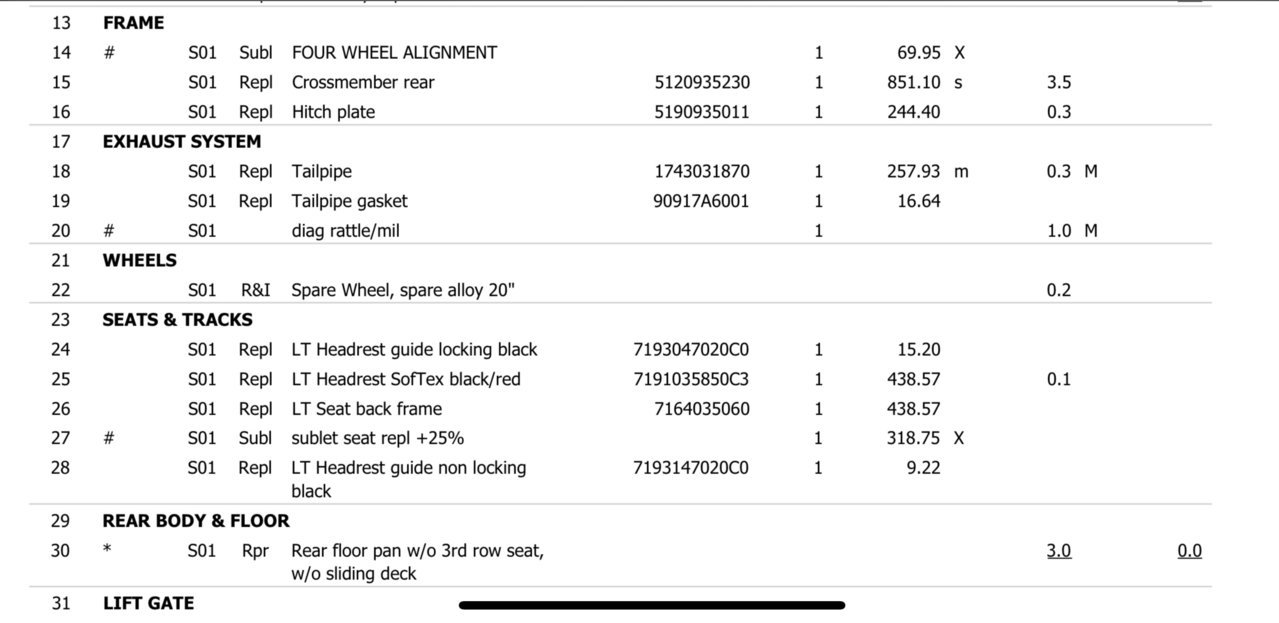1279x623 pixels.
Task: Tap the underlined 0.0 paint value
Action: [1190, 550]
